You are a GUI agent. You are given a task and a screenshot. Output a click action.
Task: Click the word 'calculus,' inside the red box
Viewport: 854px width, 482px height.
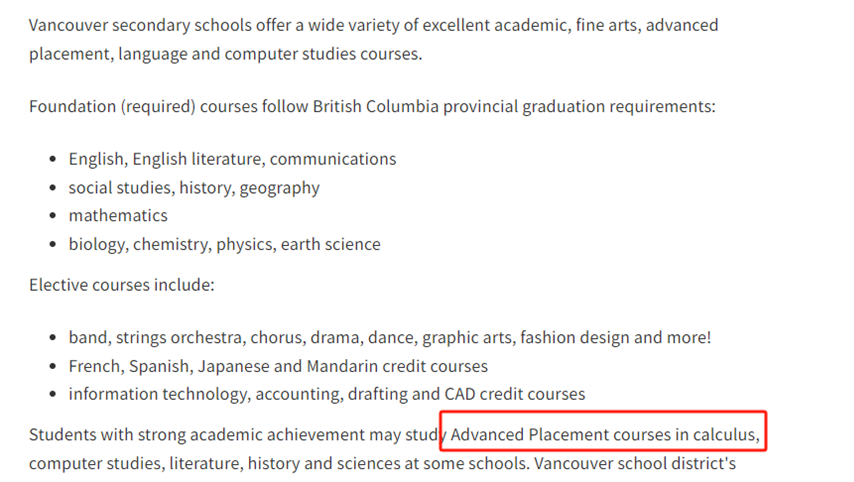[x=726, y=435]
